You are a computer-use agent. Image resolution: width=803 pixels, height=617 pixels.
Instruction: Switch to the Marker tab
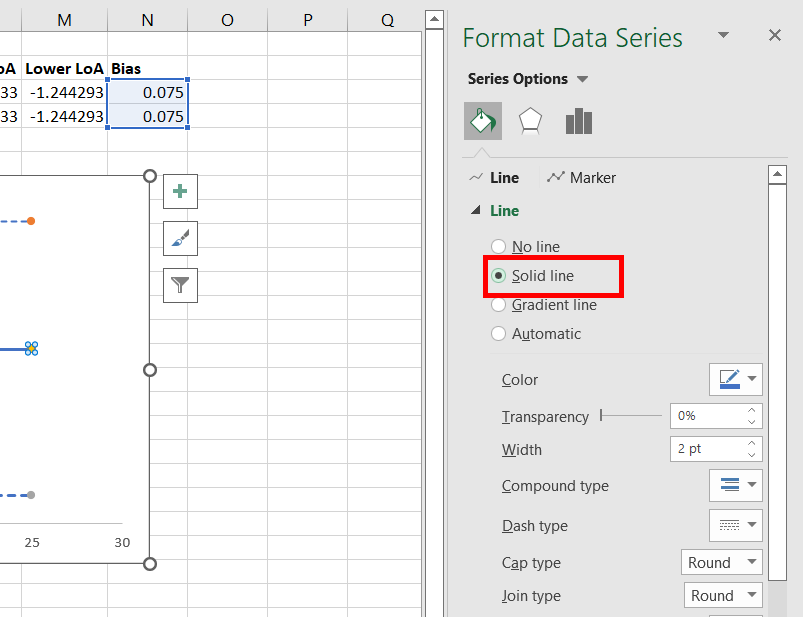[x=581, y=178]
